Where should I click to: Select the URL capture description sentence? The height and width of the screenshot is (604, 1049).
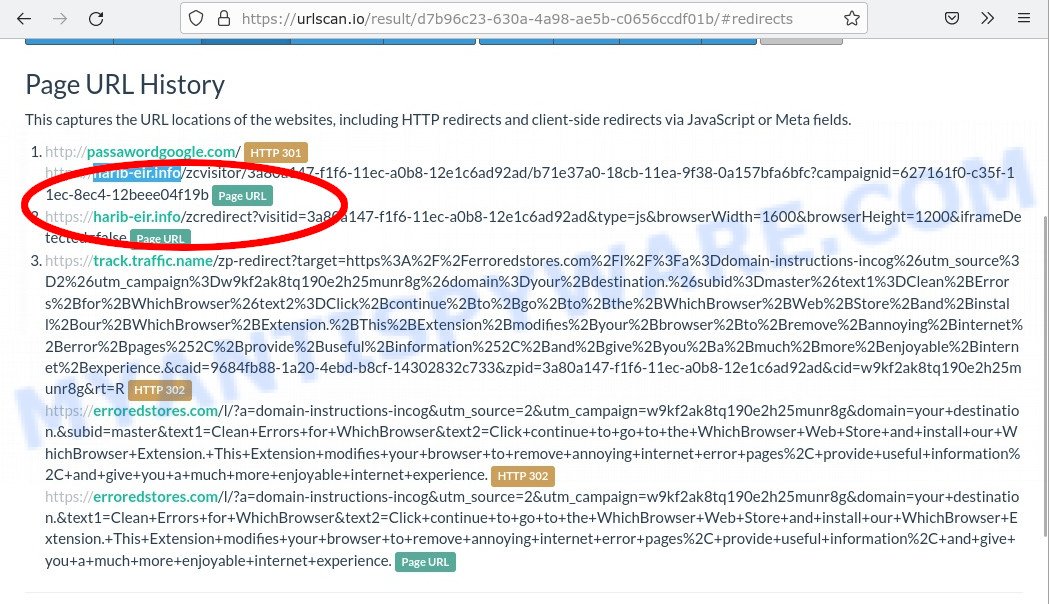[438, 120]
